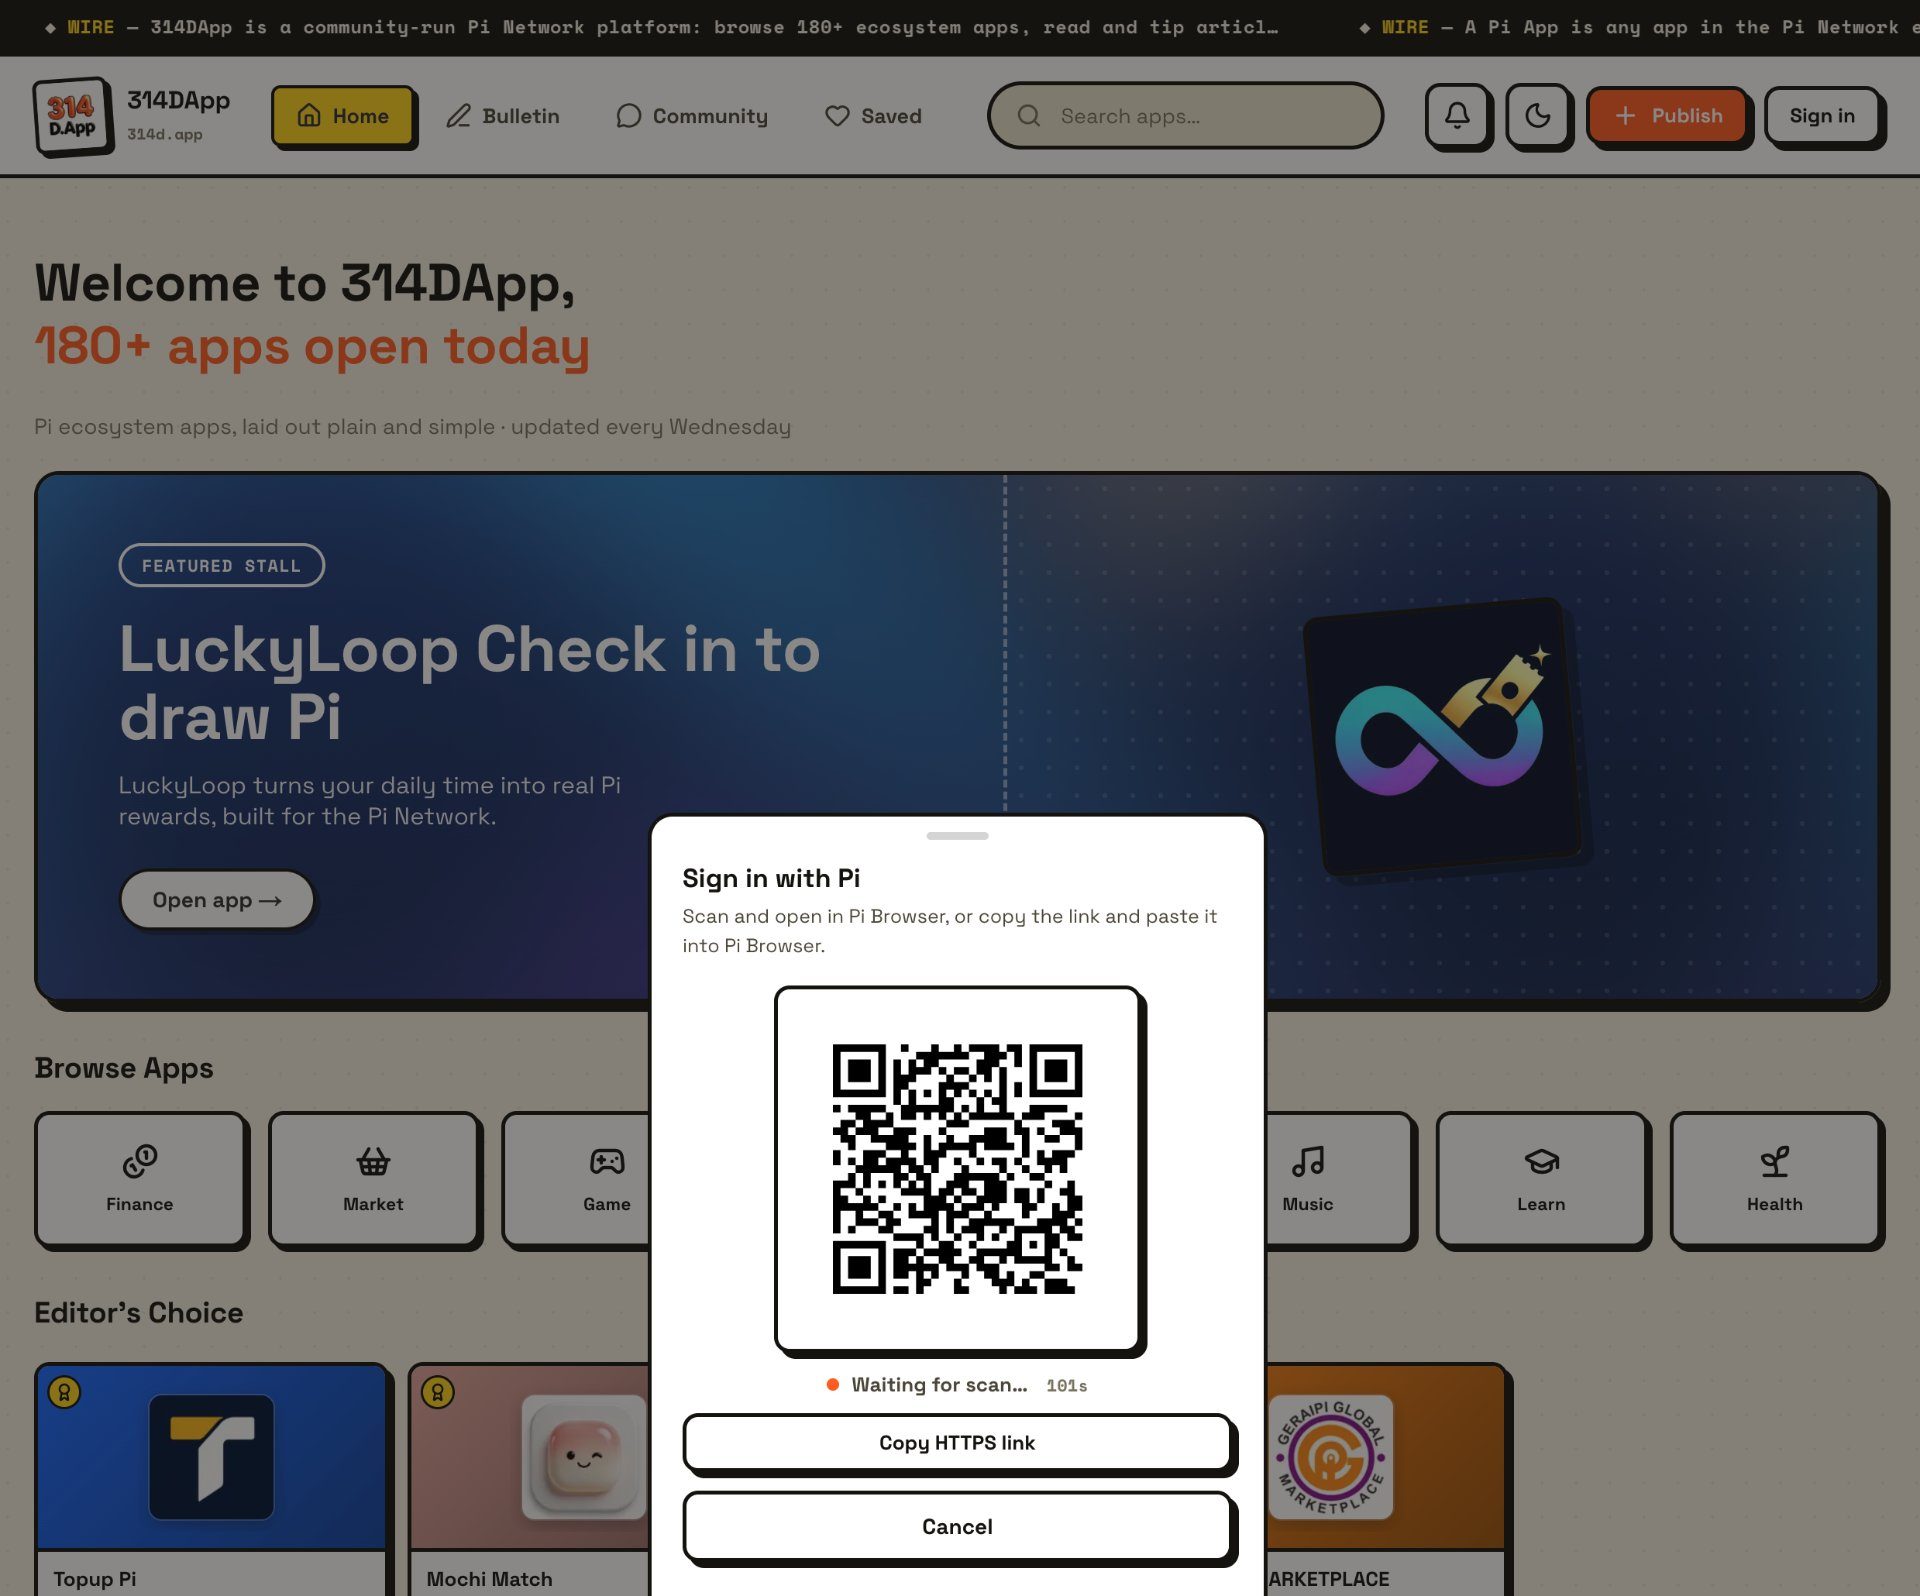Click the Publish button
1920x1596 pixels.
1668,116
